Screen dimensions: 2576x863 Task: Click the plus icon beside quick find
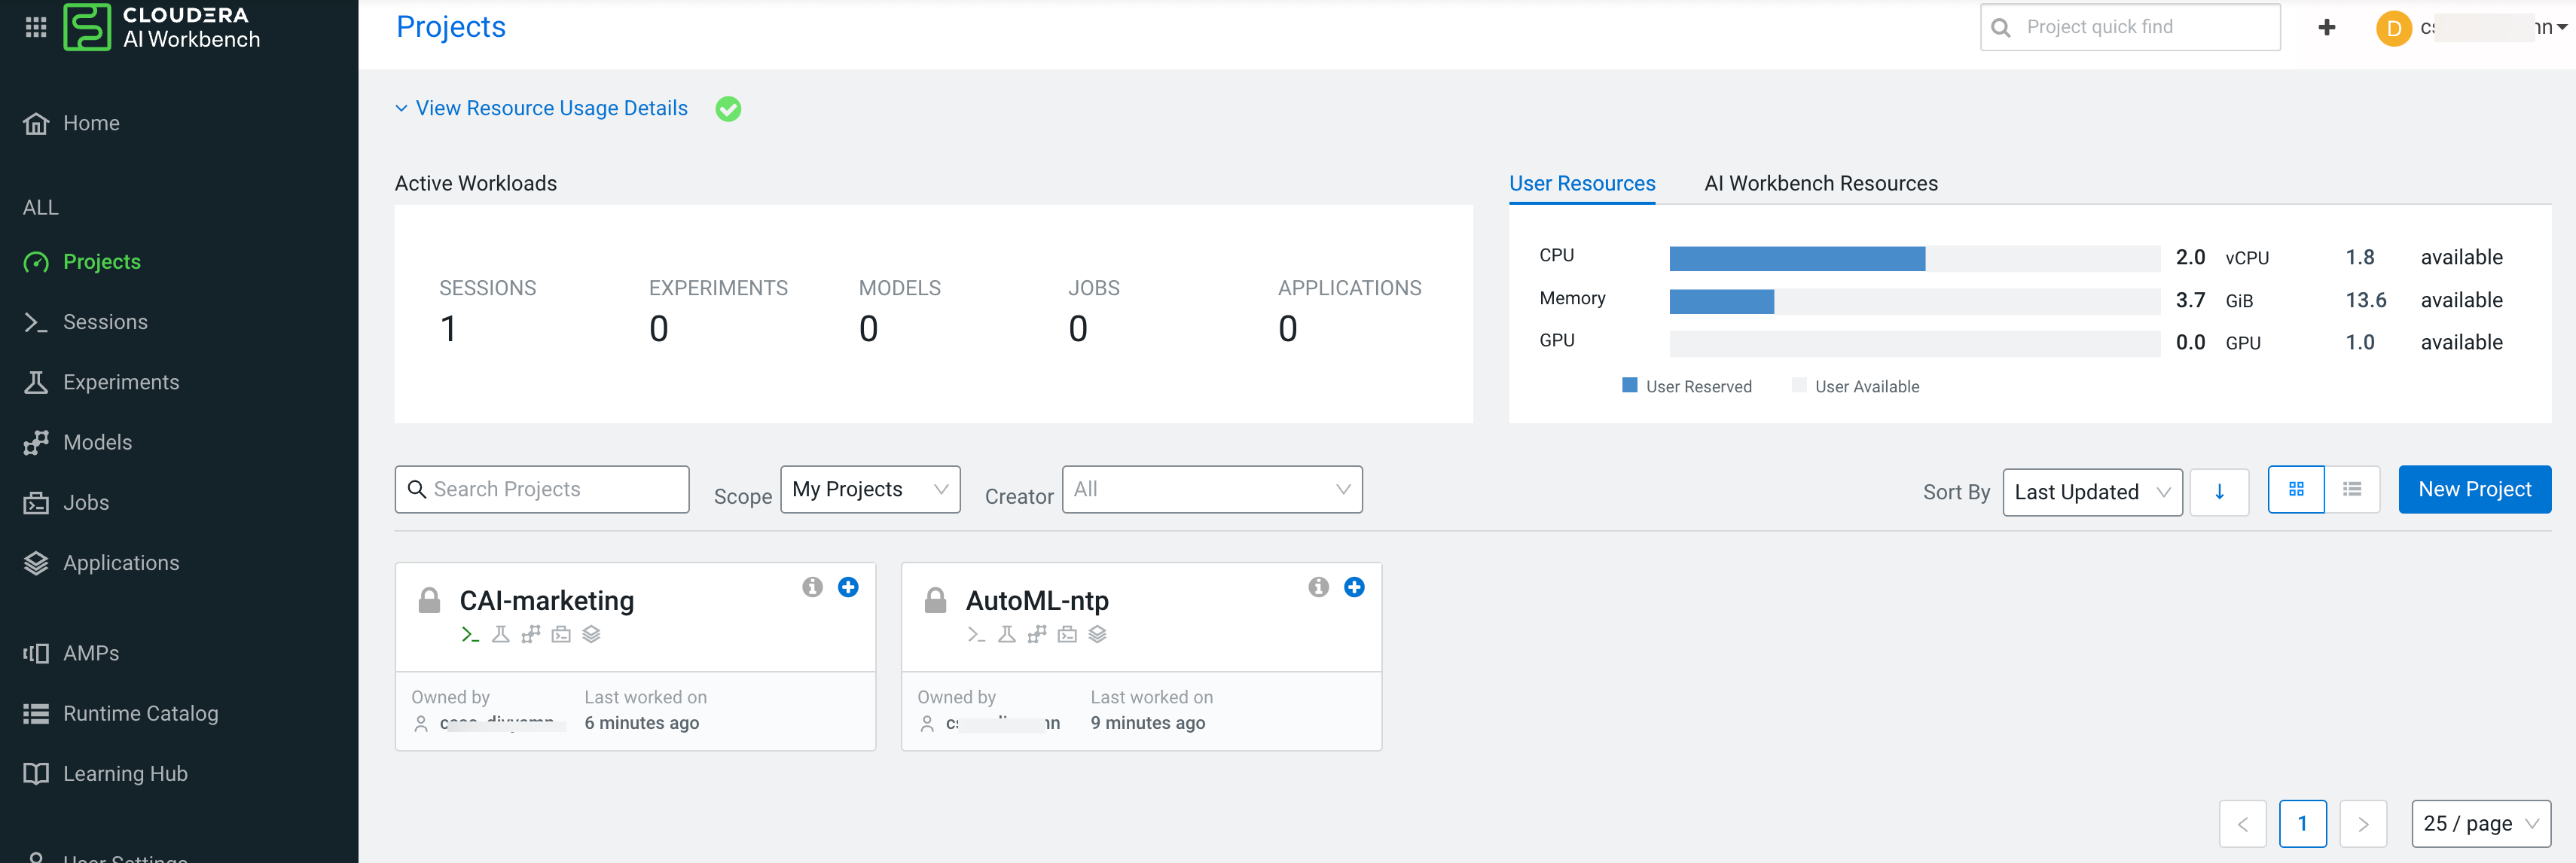[x=2326, y=28]
